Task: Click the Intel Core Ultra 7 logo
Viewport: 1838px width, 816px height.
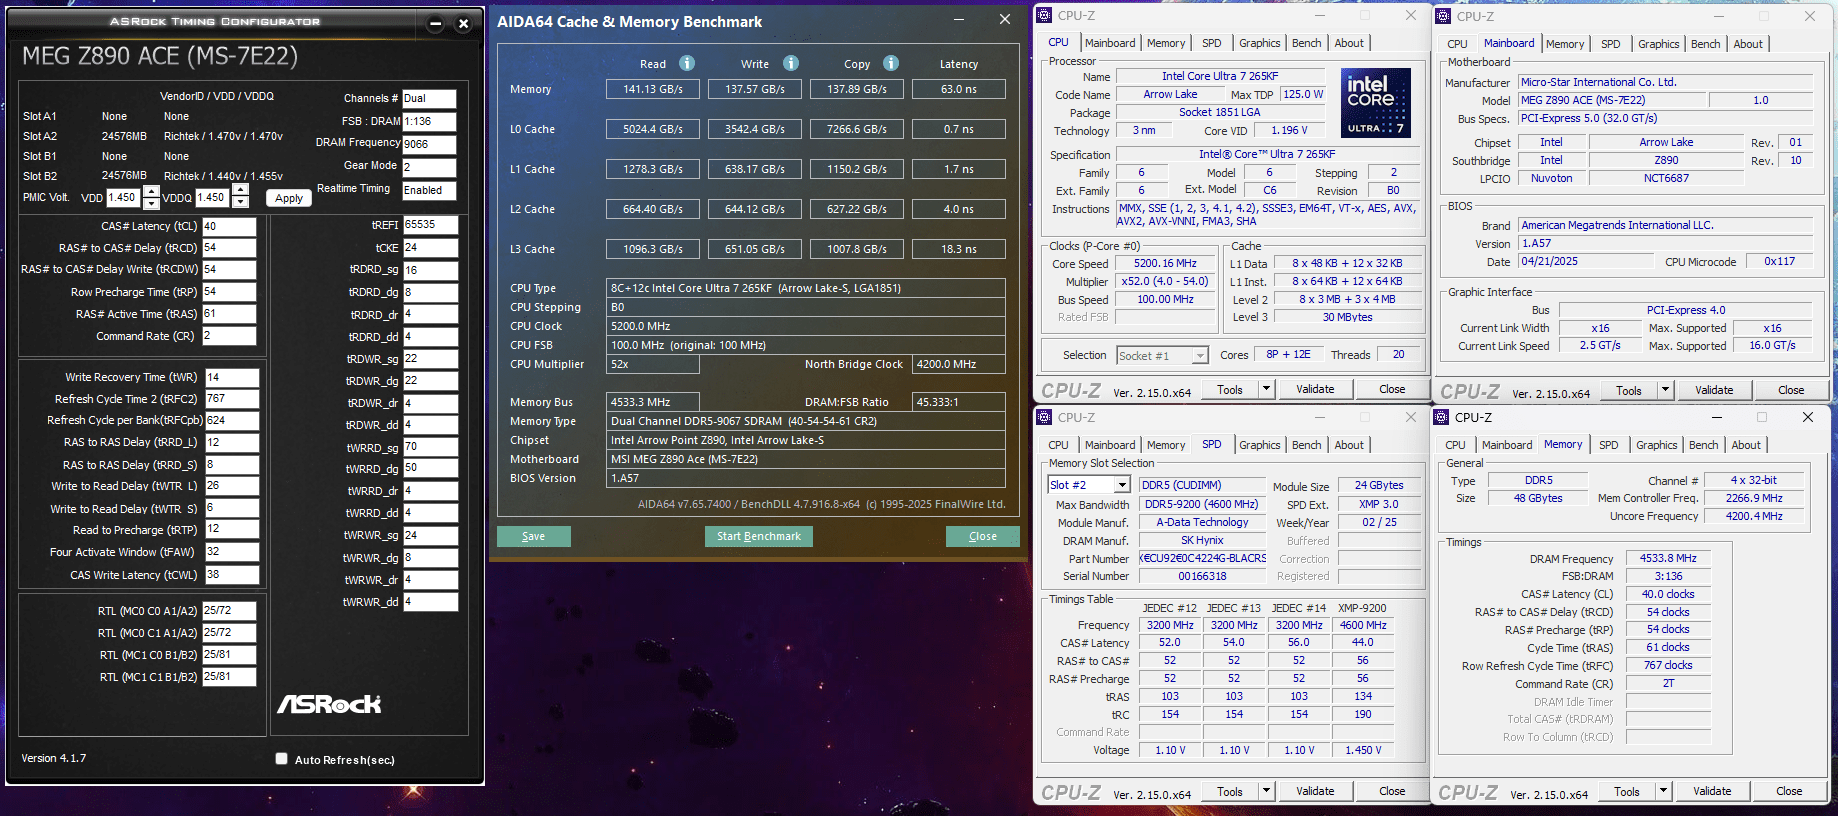Action: [1376, 103]
